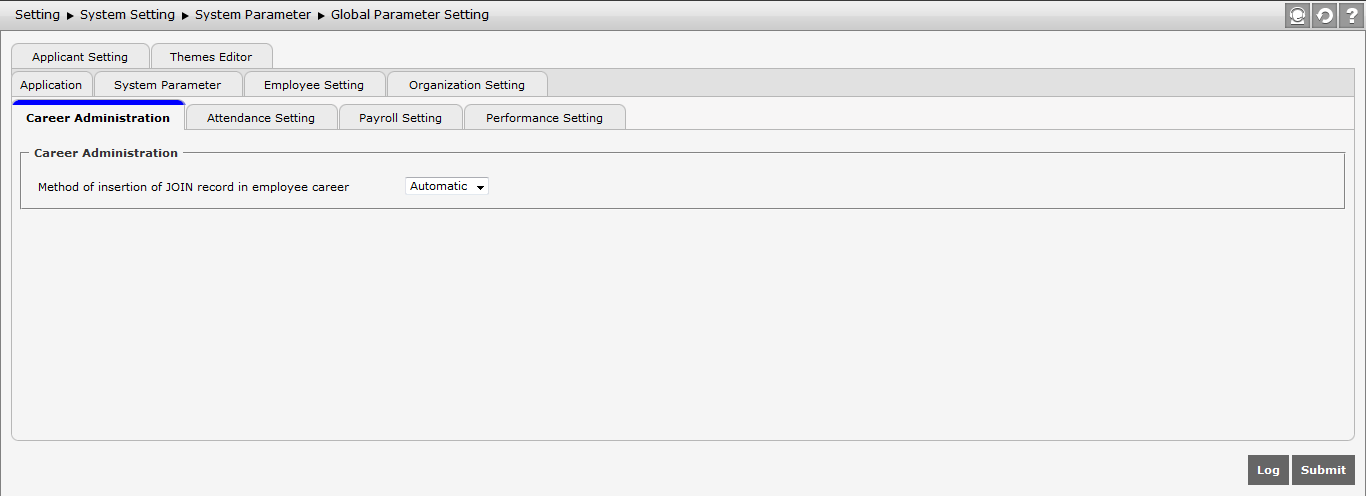Open the Attendance Setting tab
Viewport: 1366px width, 496px height.
(261, 118)
